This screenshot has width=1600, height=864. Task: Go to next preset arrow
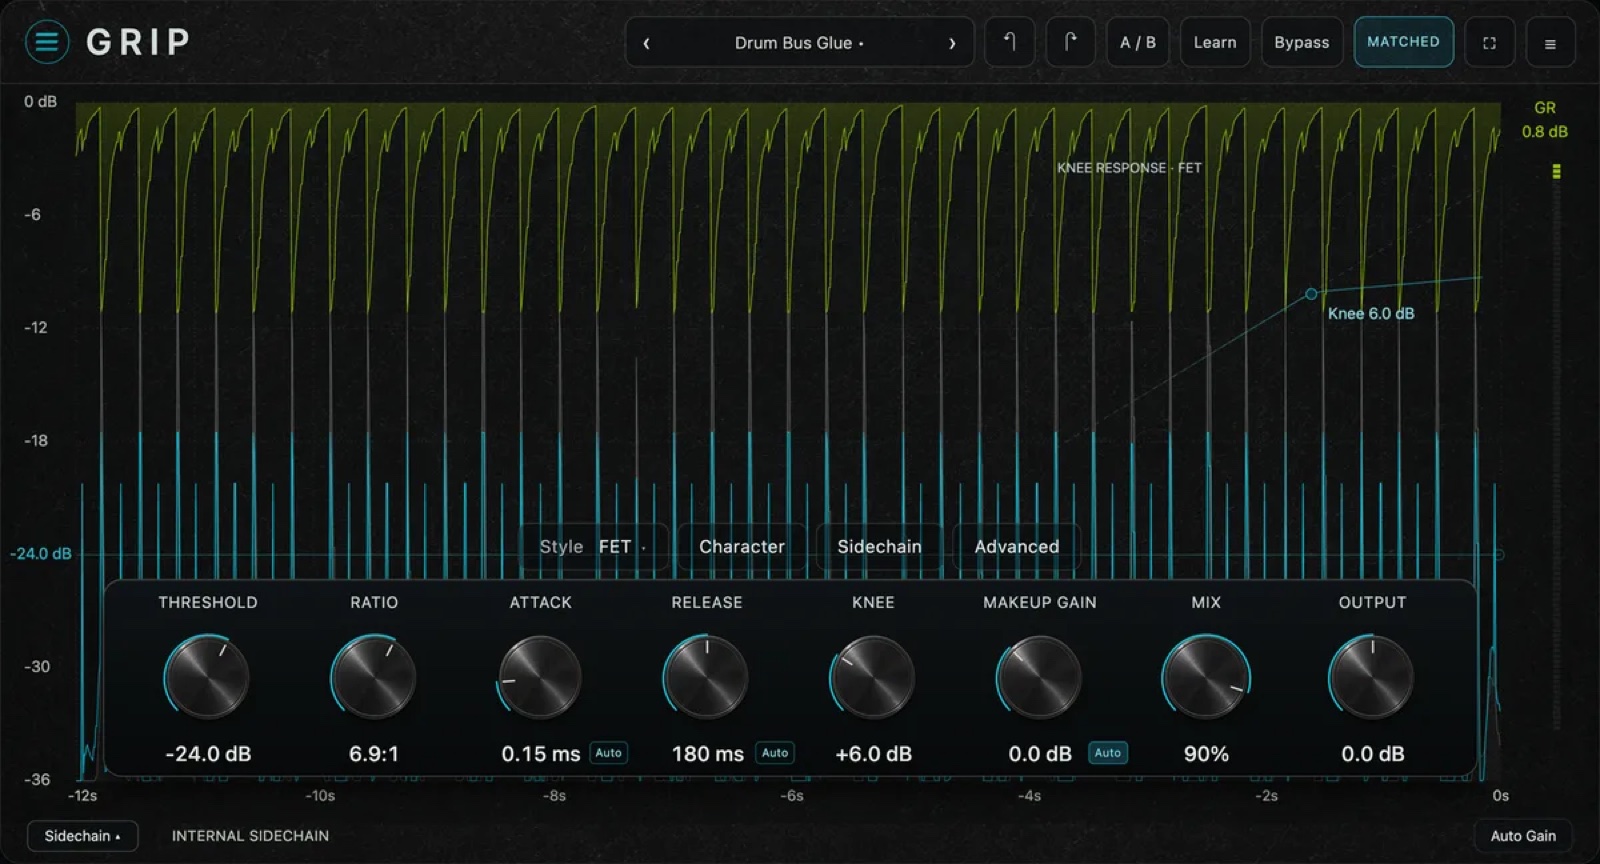tap(952, 43)
